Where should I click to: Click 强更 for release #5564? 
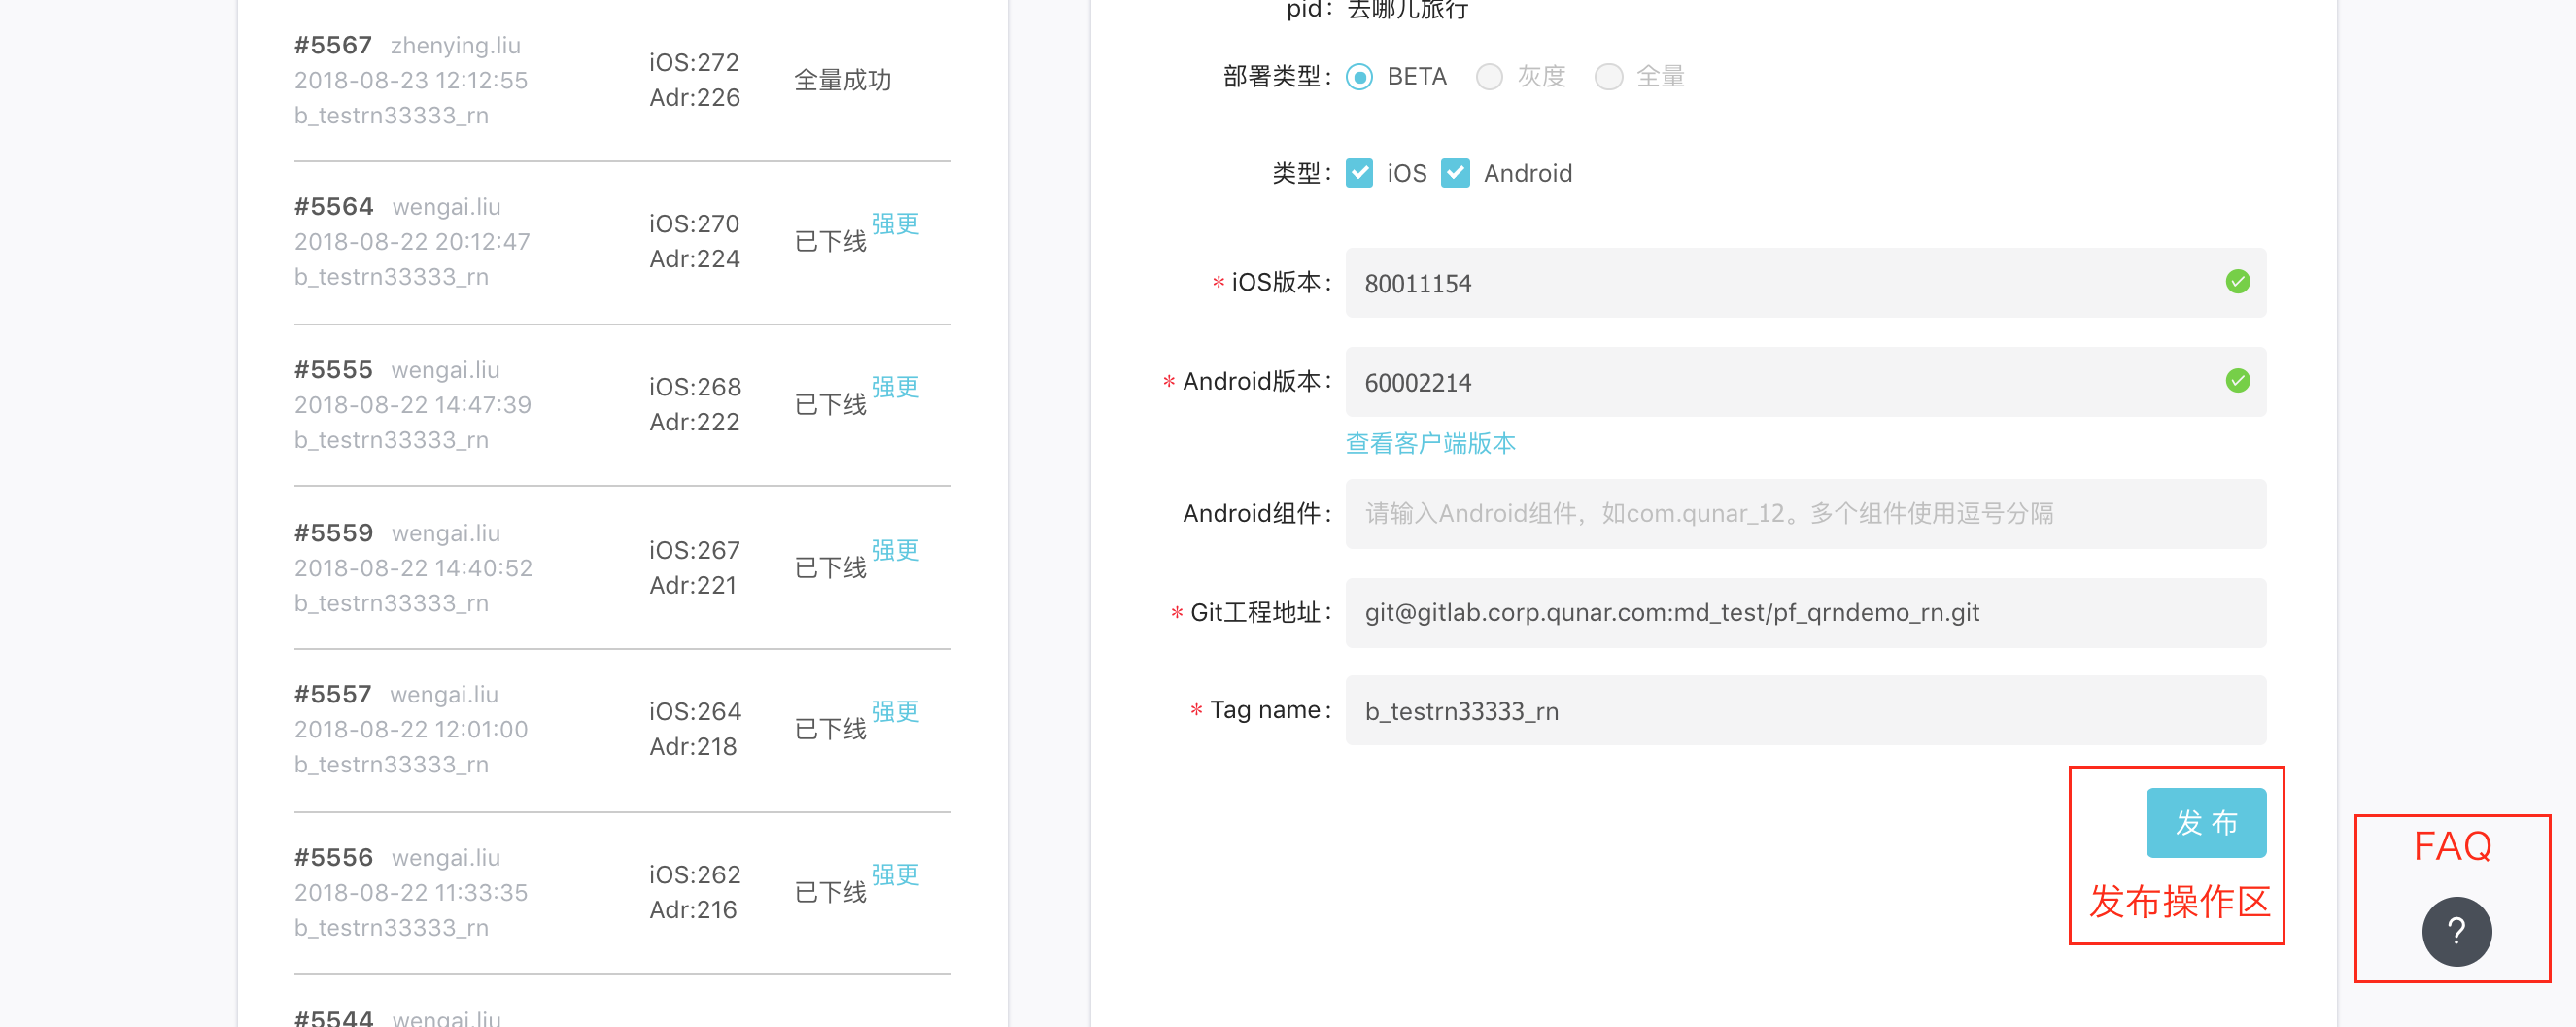coord(894,224)
